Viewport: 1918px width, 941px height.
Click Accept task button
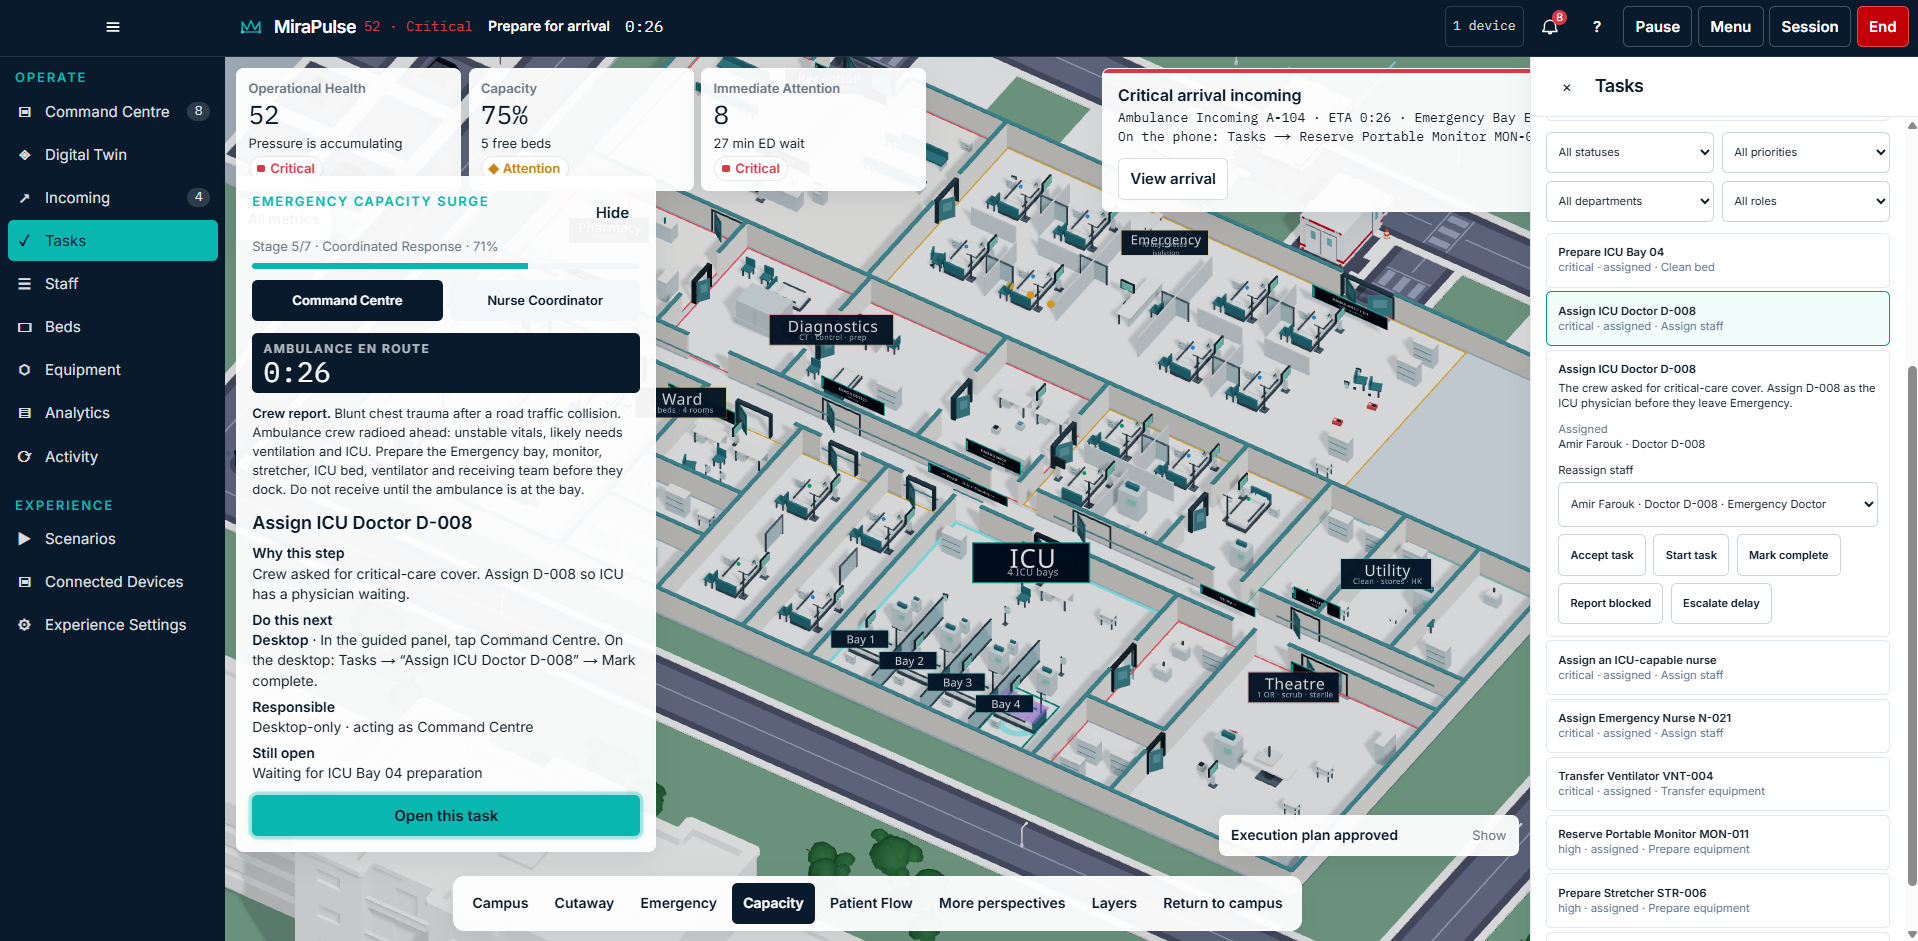(1601, 556)
